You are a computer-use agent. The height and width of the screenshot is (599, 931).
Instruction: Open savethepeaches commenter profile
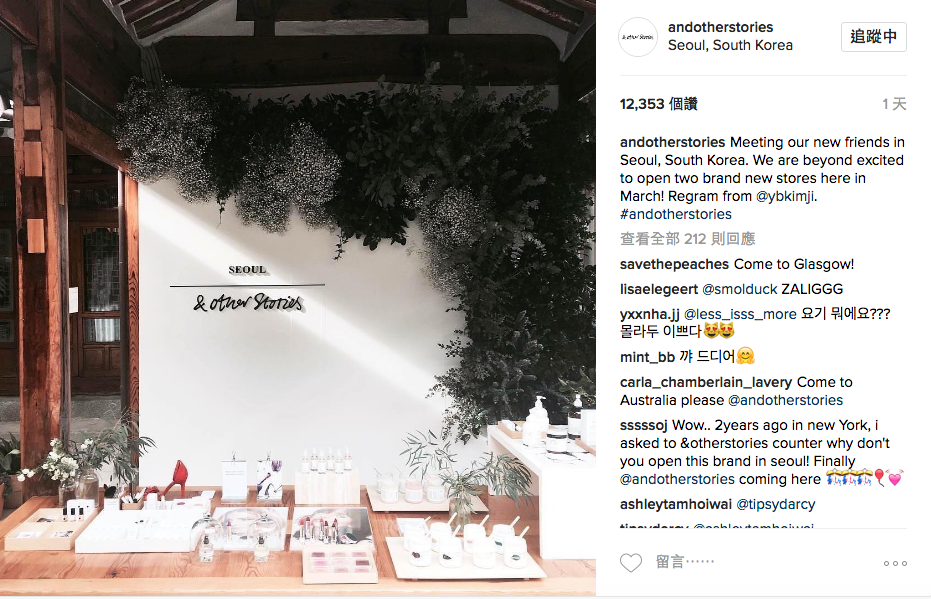[674, 264]
